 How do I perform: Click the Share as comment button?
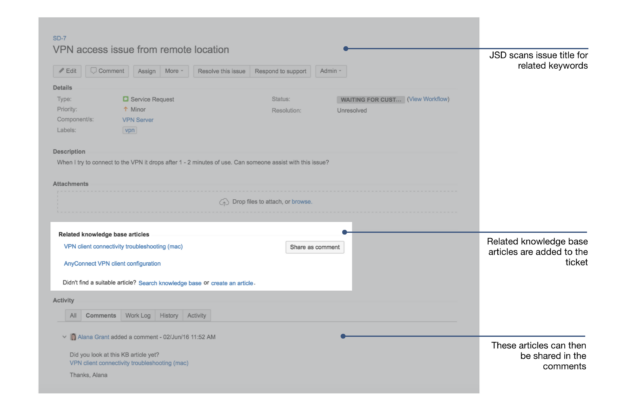(315, 247)
